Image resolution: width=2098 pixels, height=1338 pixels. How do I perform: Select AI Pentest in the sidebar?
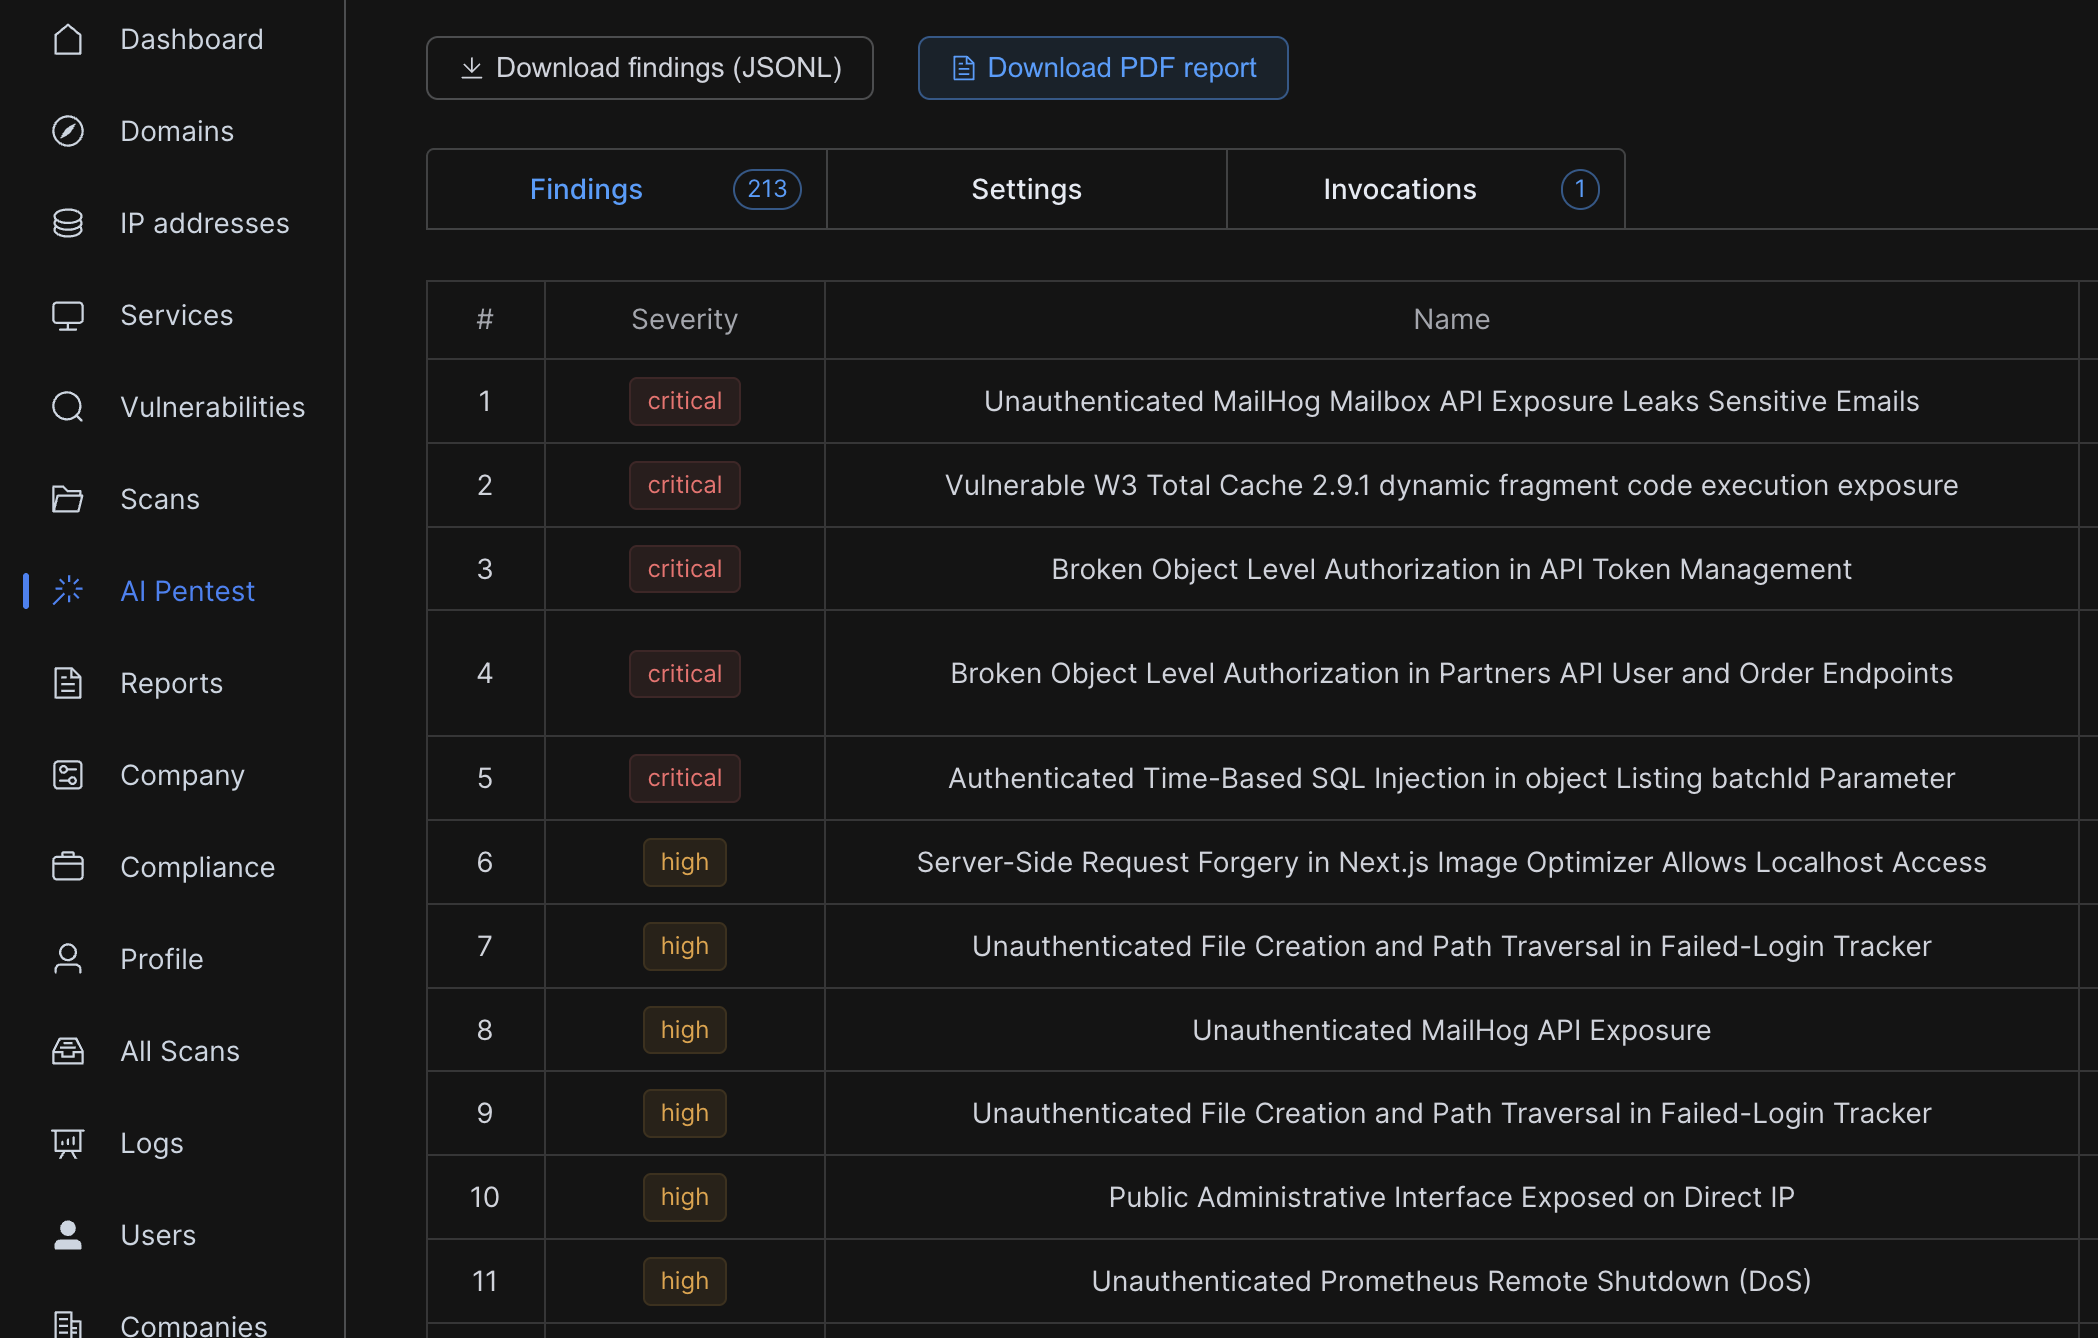pyautogui.click(x=188, y=591)
